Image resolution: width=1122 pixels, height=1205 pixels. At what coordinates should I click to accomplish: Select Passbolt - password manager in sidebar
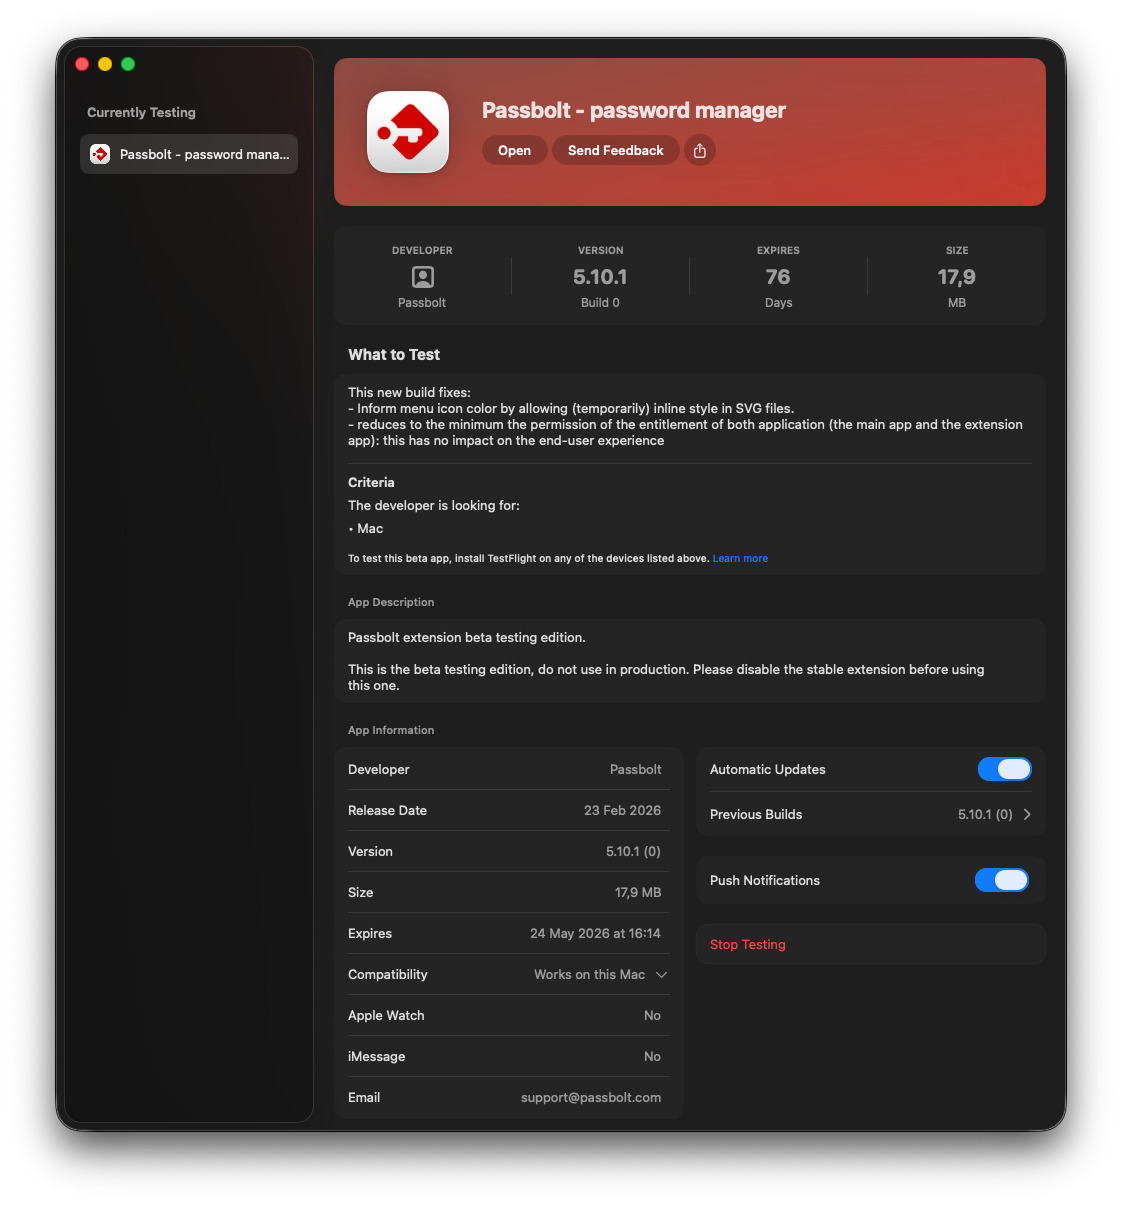tap(189, 154)
